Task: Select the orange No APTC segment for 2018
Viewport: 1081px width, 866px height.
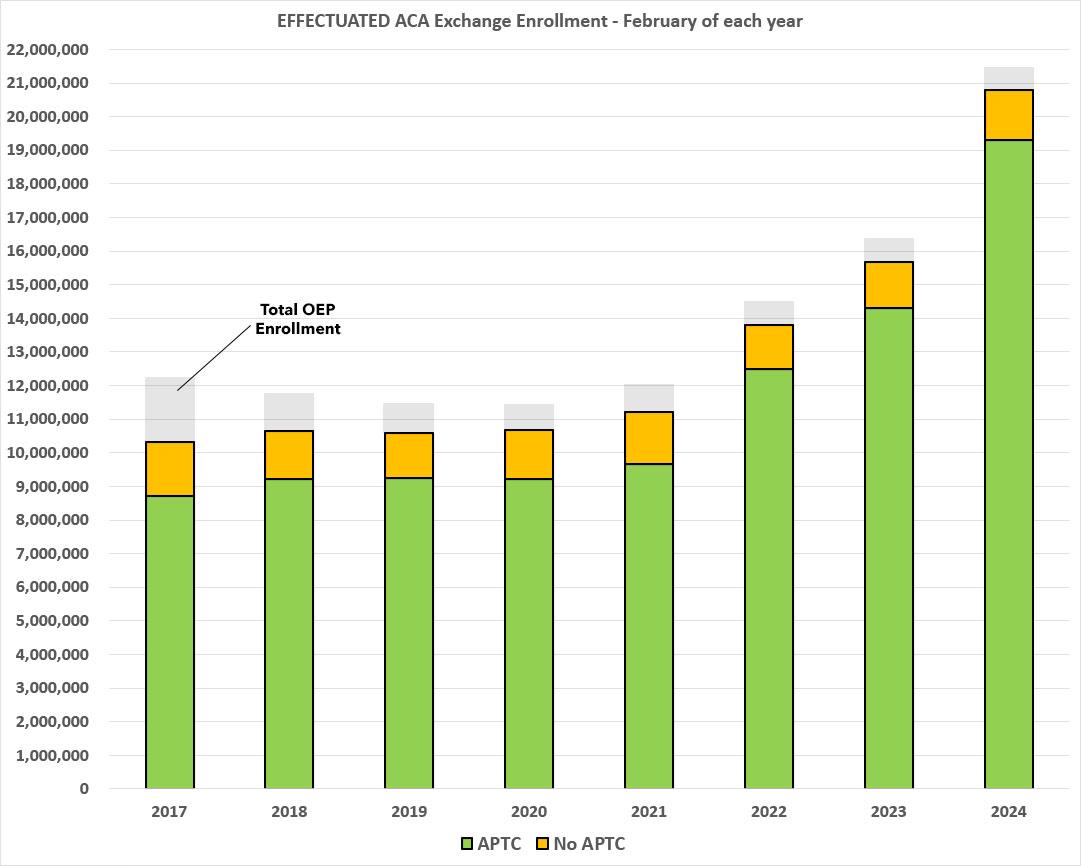Action: 289,455
